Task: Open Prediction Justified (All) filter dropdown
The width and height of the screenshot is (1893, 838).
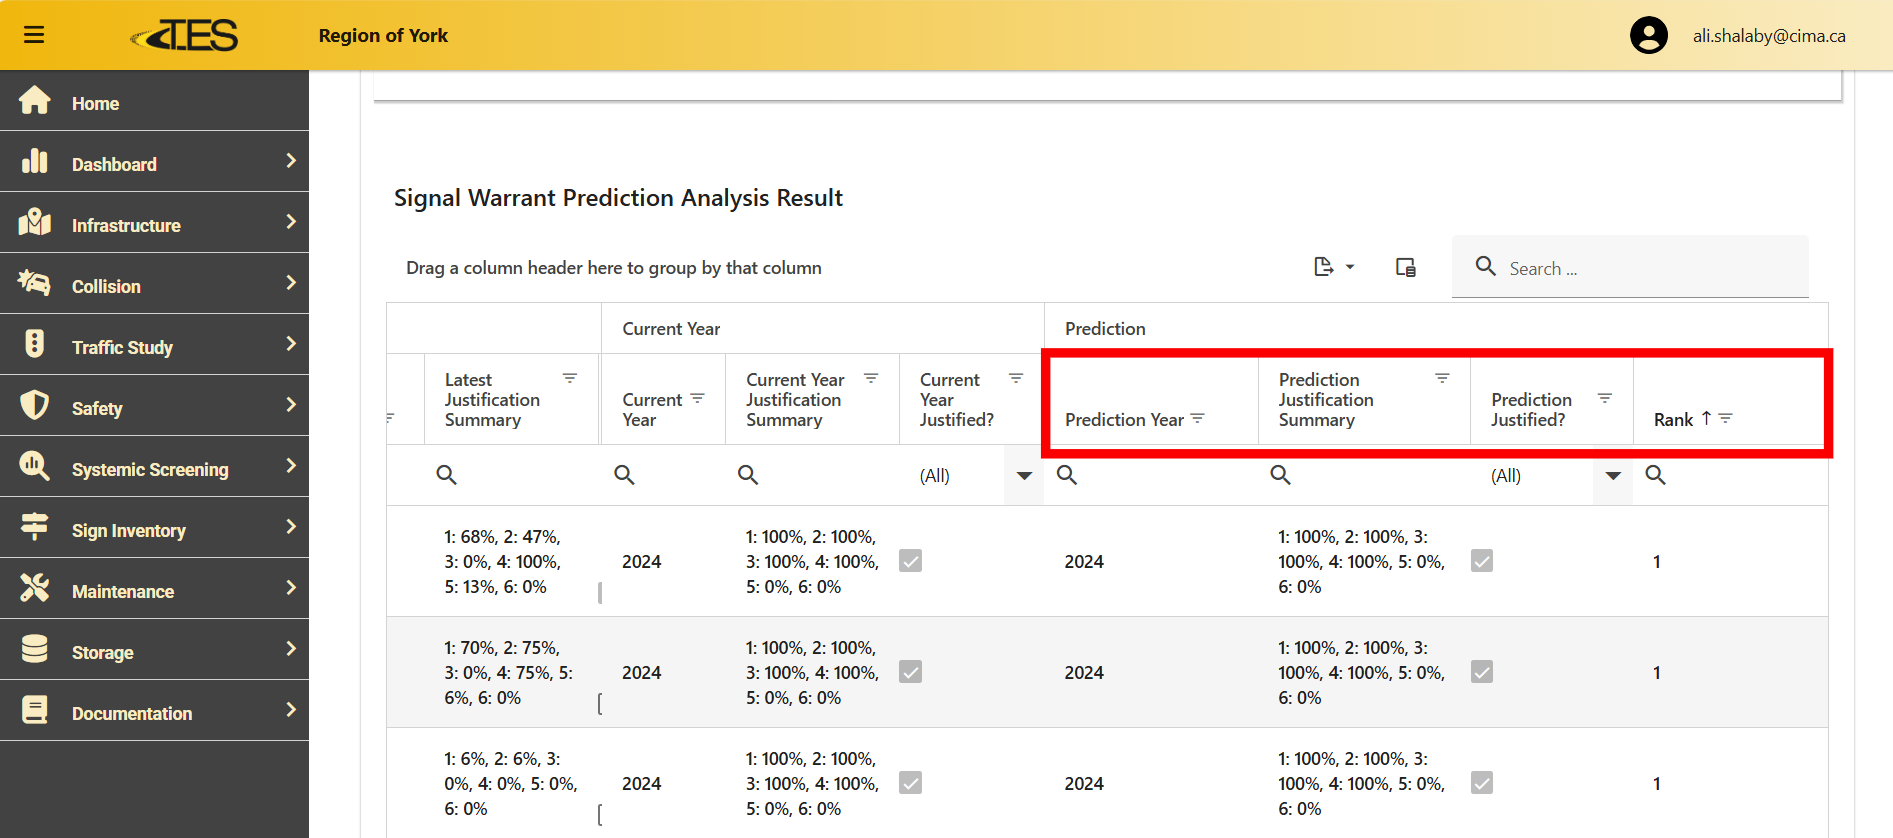Action: [1612, 476]
